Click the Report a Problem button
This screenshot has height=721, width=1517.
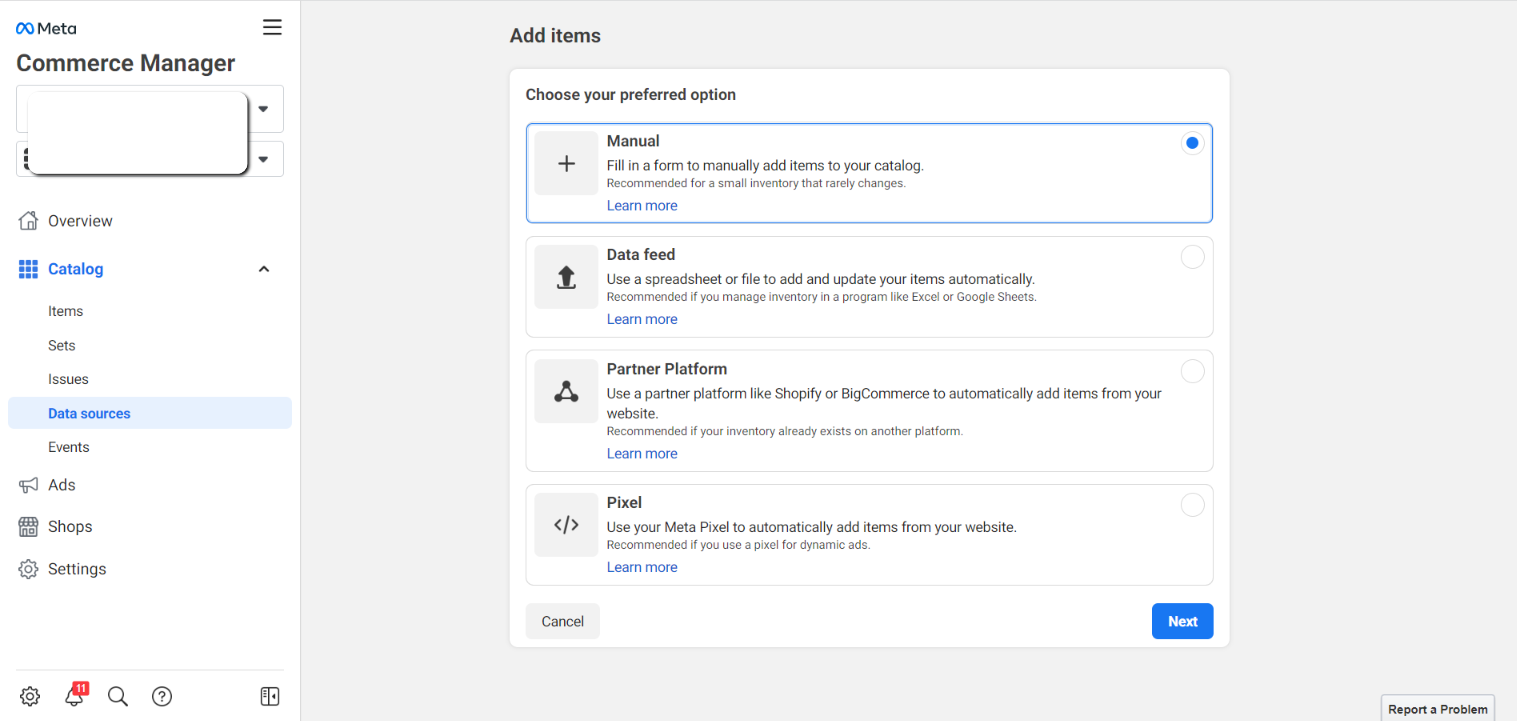1438,708
